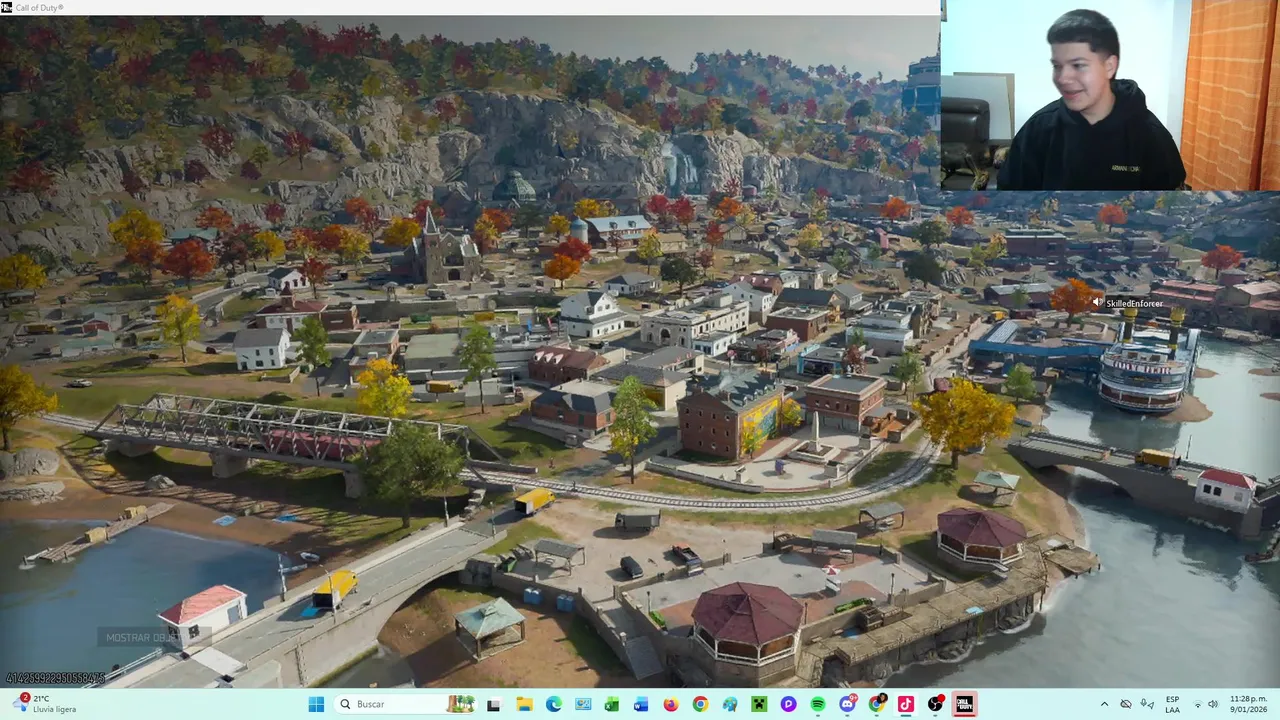Open File Explorer from the taskbar

point(524,704)
